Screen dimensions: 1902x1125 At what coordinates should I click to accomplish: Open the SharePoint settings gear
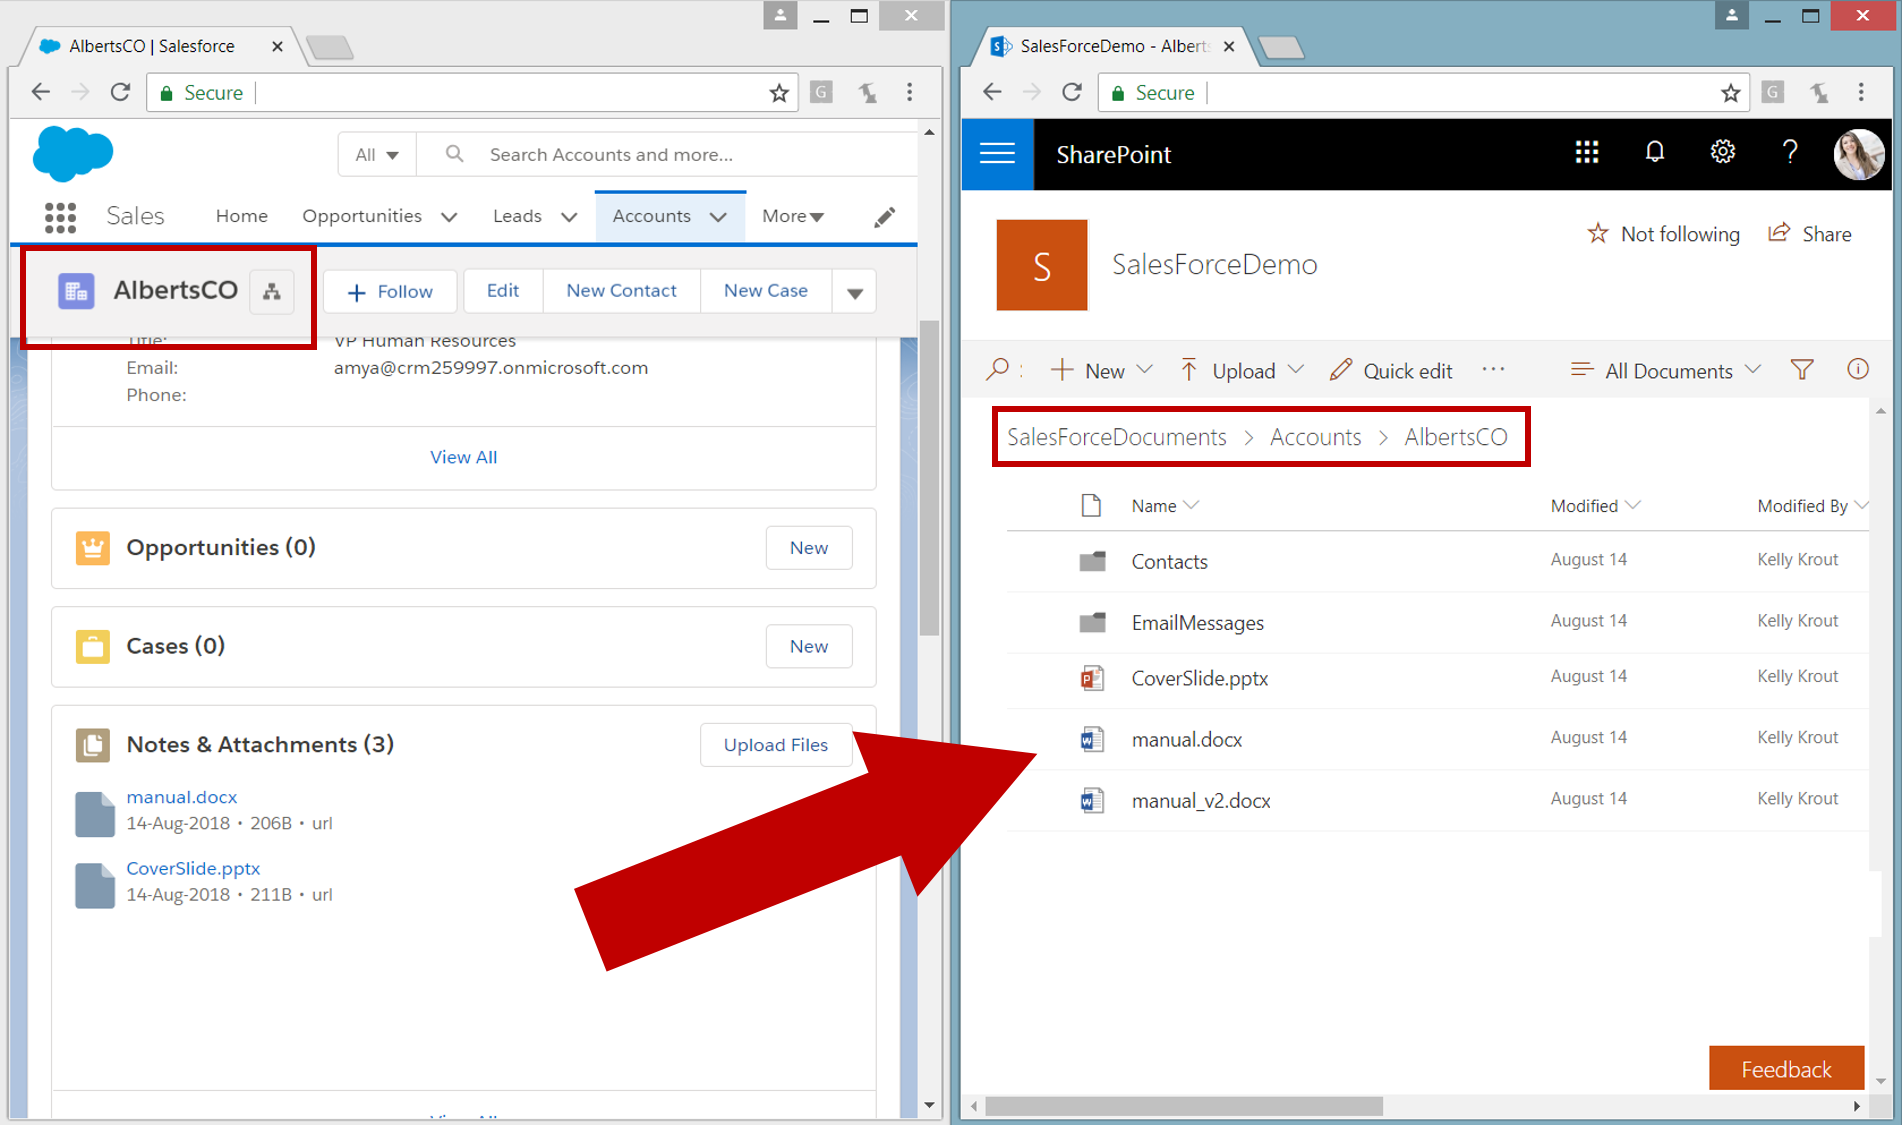click(1722, 152)
